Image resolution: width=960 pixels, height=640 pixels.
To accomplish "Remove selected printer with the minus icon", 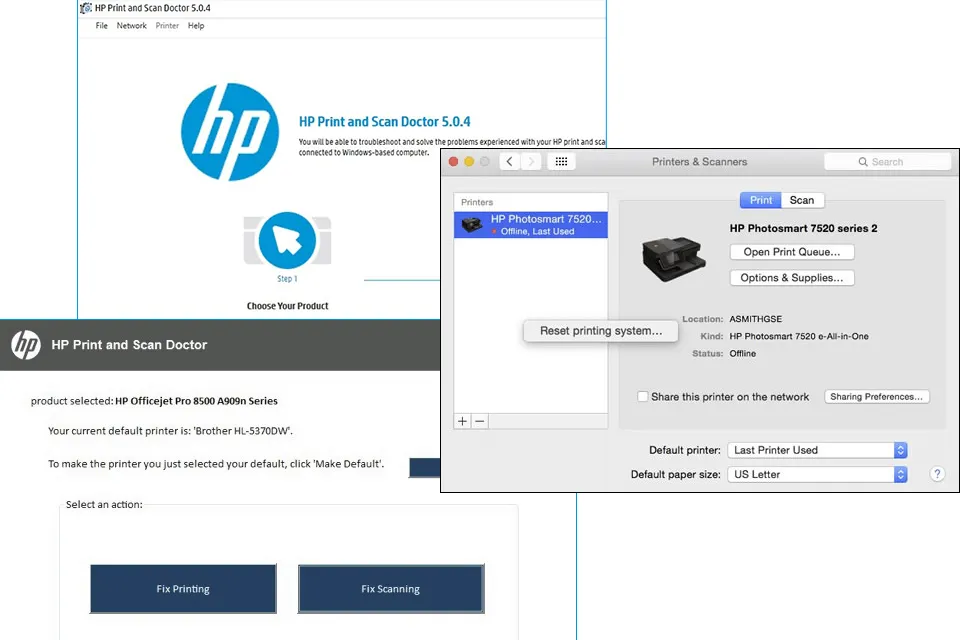I will (478, 421).
